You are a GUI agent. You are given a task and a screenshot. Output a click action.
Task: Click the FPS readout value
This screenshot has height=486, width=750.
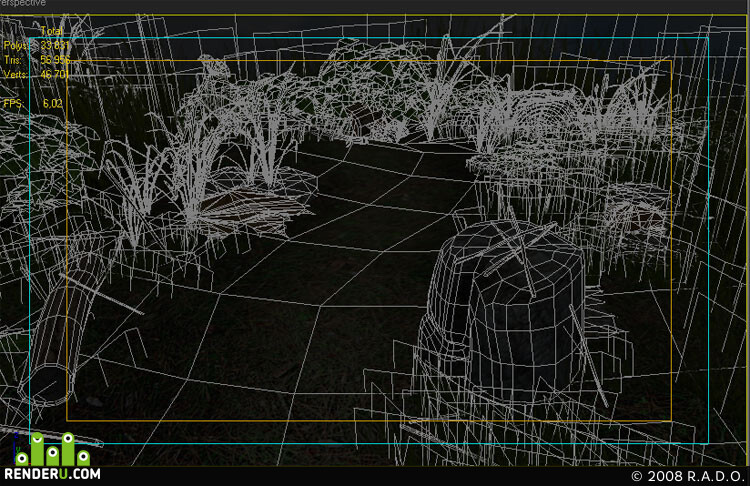[53, 103]
